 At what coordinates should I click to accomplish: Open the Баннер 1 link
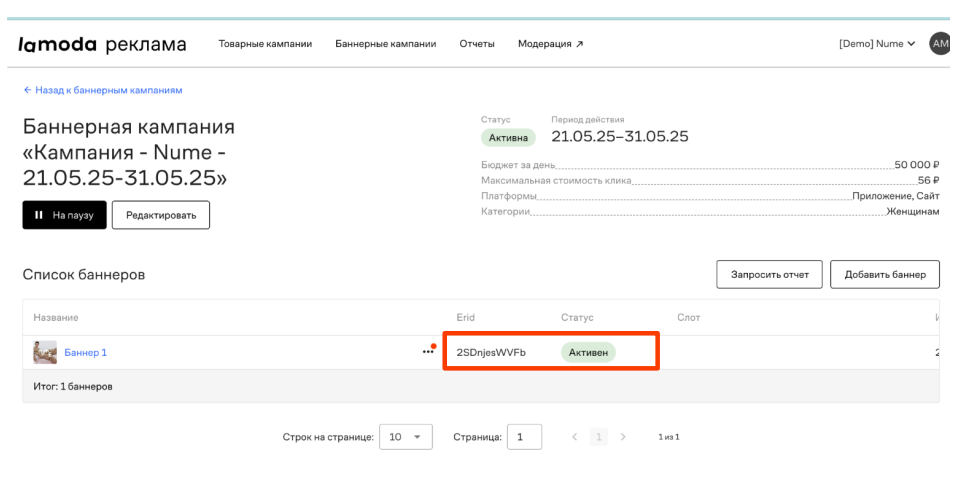[86, 352]
